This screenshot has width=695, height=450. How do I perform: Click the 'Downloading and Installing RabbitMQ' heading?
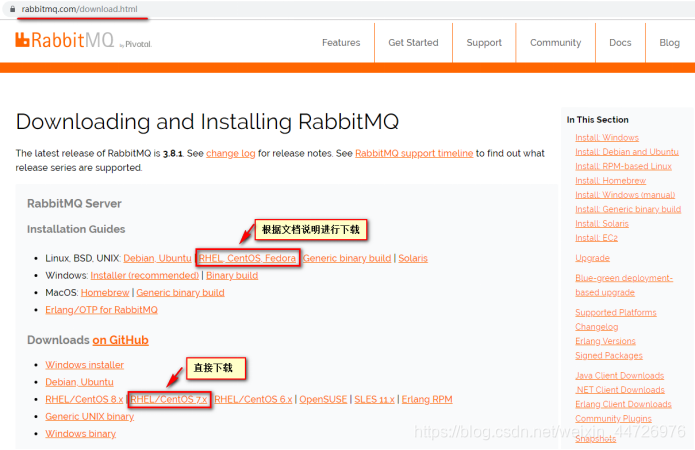click(207, 121)
